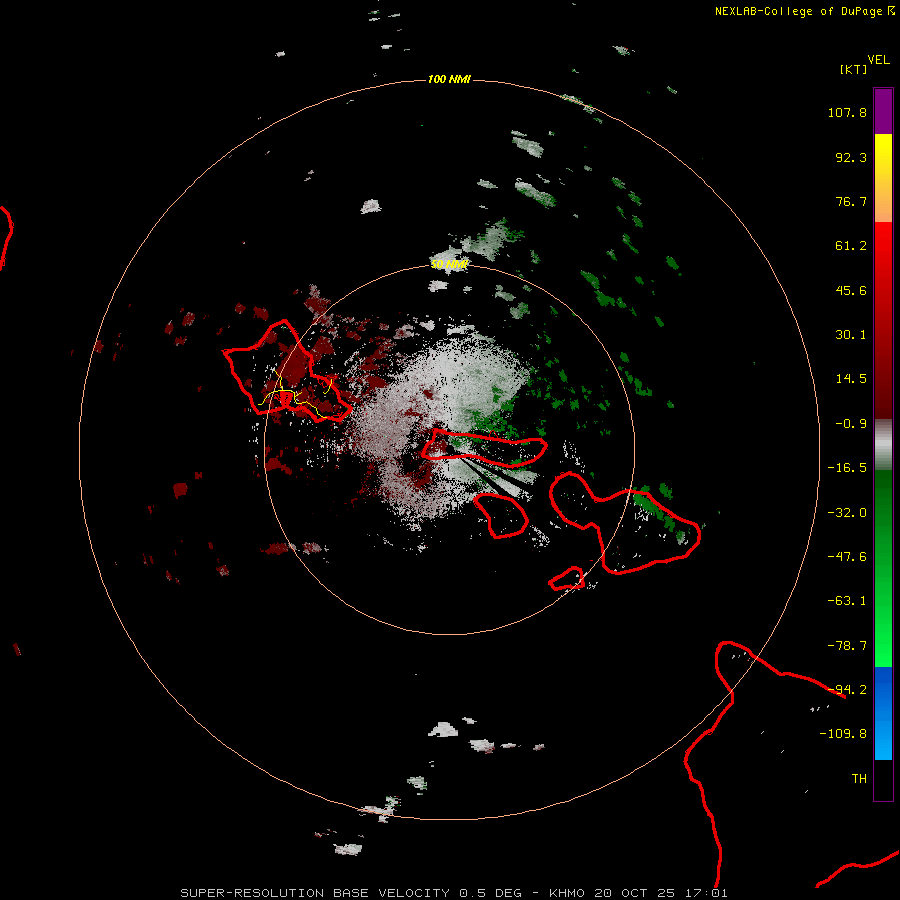This screenshot has height=900, width=900.
Task: Click the VEL legend title
Action: (878, 60)
